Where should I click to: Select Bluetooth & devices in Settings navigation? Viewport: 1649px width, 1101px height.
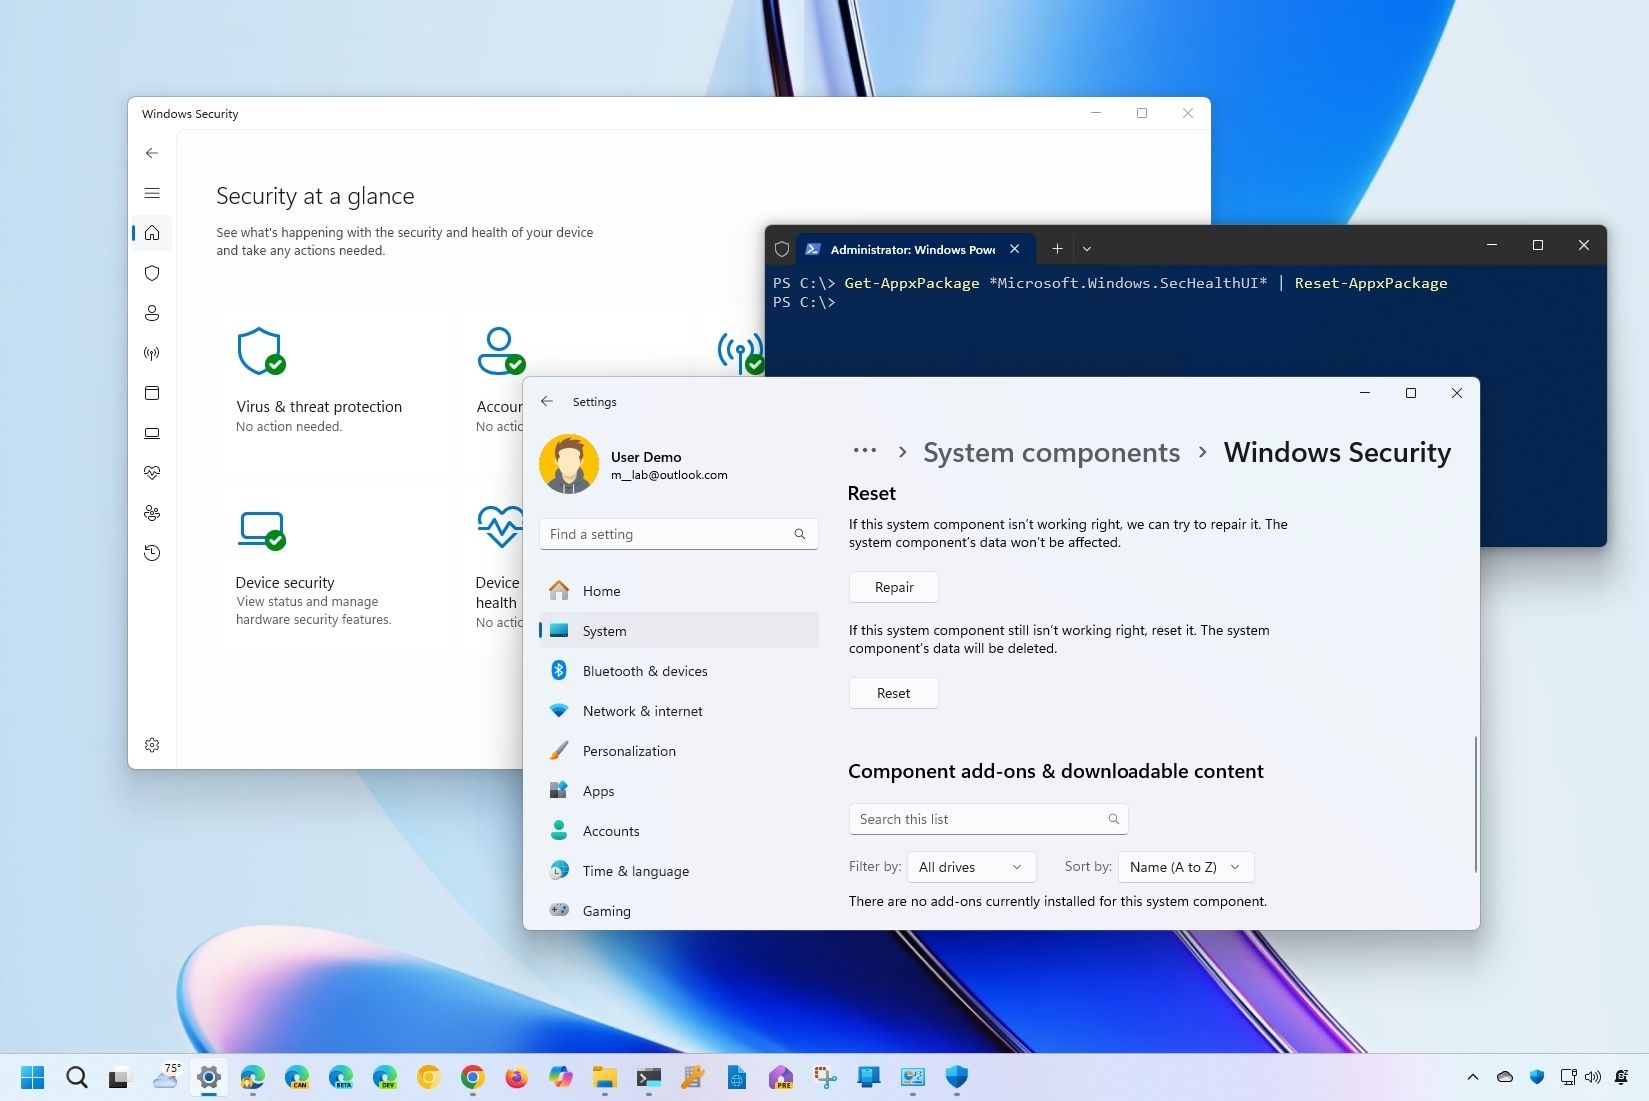click(x=645, y=670)
